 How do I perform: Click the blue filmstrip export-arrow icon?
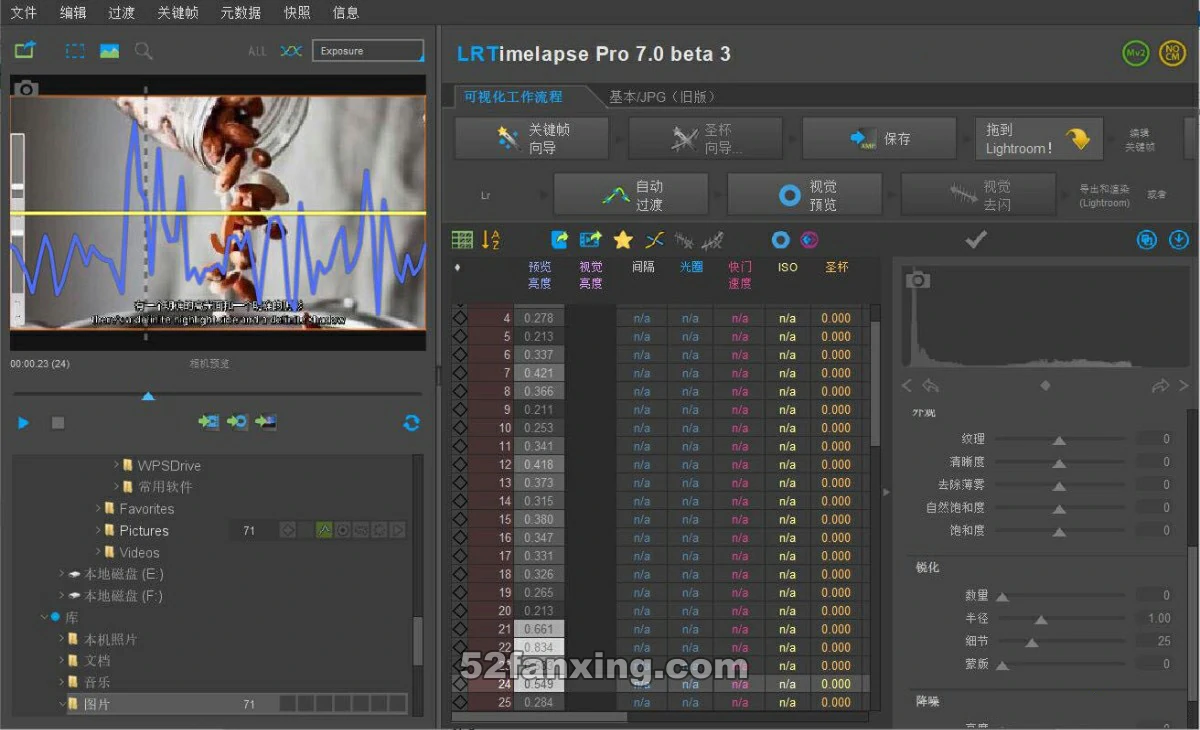591,240
